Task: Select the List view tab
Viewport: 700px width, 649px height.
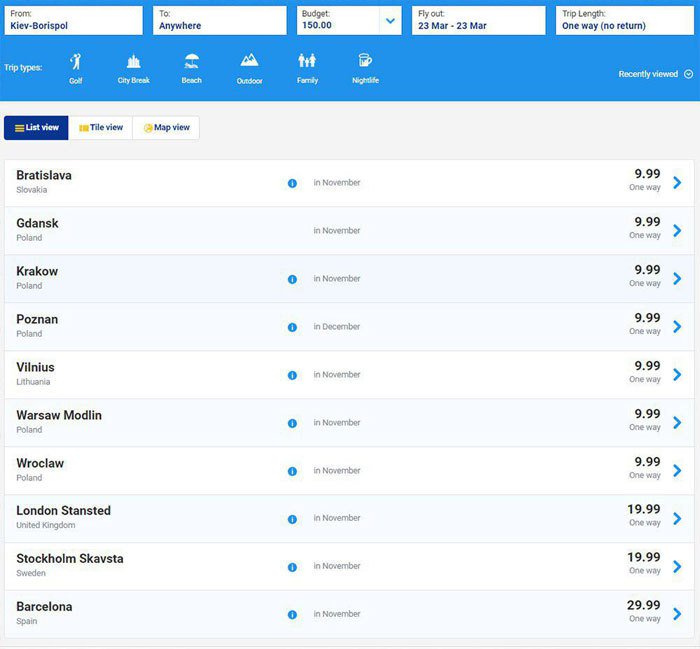Action: (x=36, y=128)
